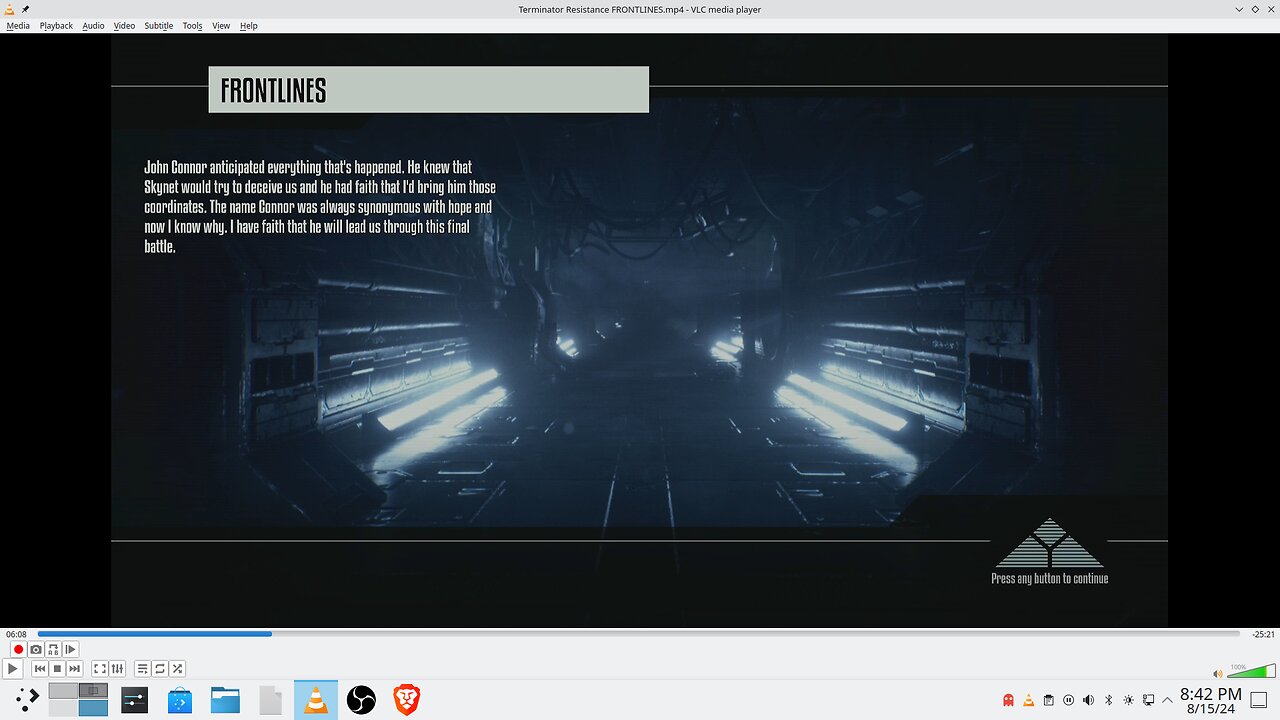Seek within the playback progress bar
This screenshot has width=1280, height=720.
point(639,634)
